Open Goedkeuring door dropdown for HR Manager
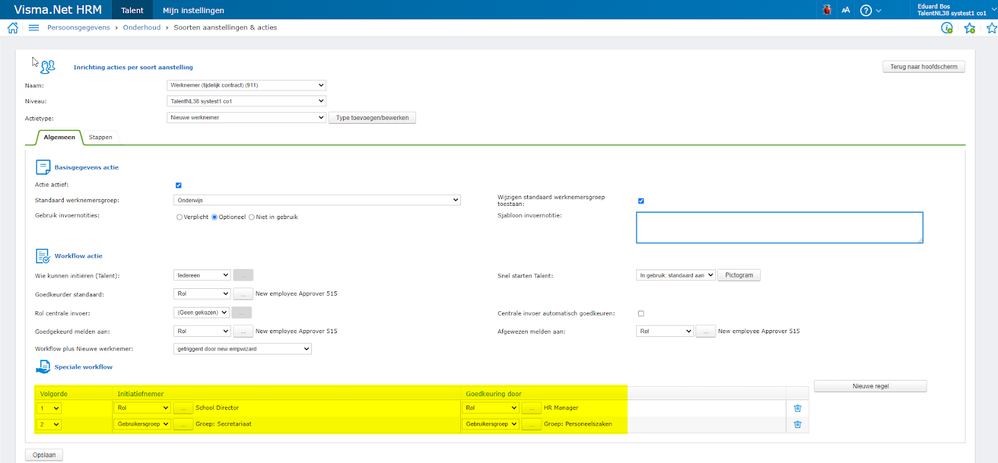The height and width of the screenshot is (463, 998). coord(490,408)
